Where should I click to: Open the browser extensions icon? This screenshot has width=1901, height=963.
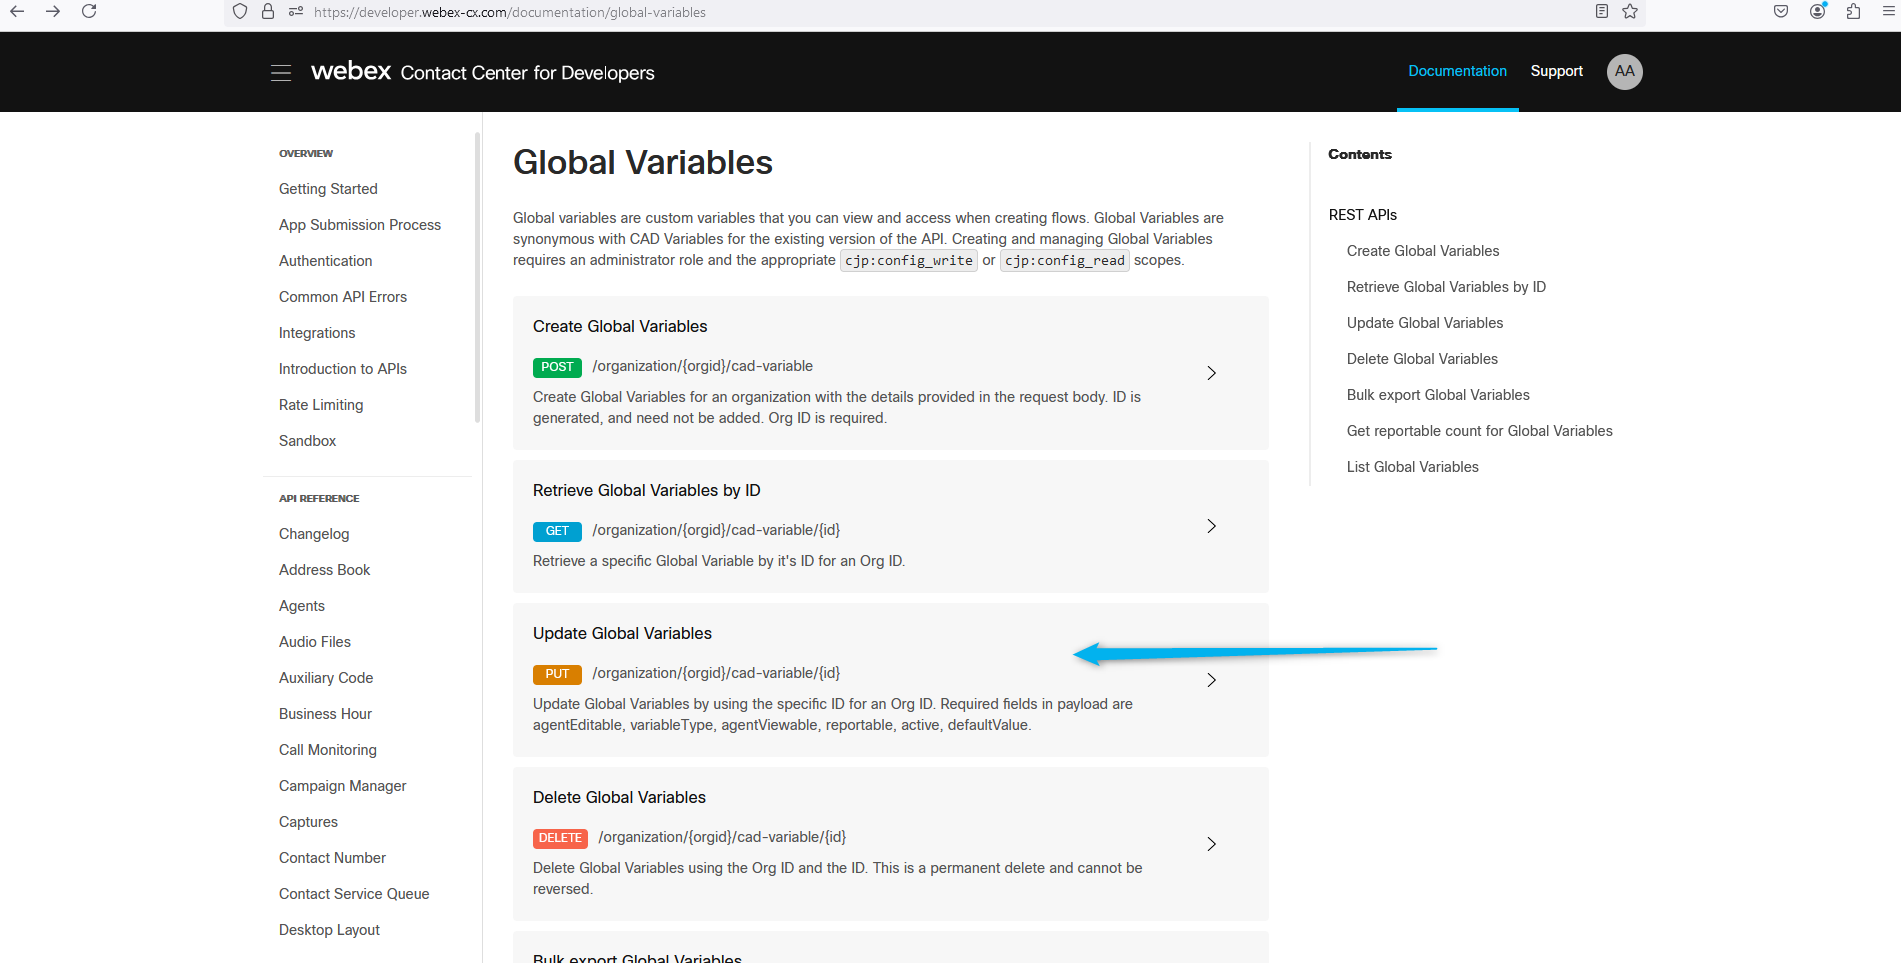(x=1853, y=12)
